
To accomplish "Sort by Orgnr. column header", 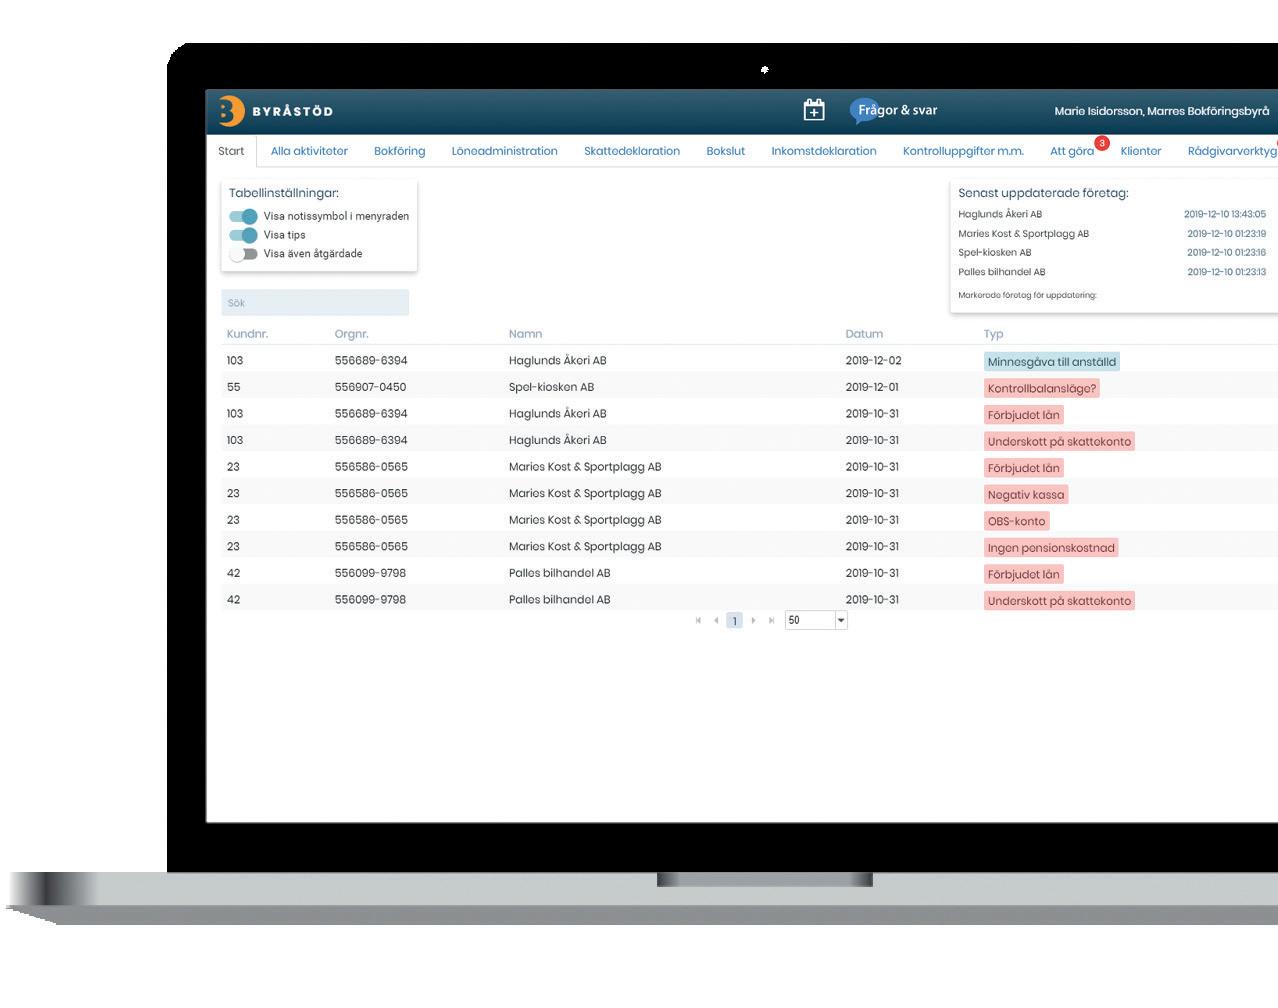I will click(351, 334).
